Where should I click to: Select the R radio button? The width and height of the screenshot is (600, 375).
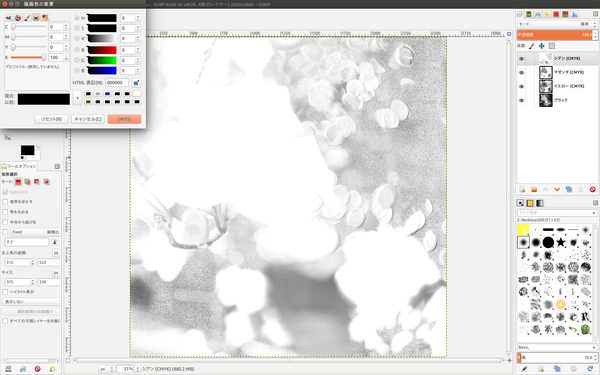pyautogui.click(x=77, y=50)
